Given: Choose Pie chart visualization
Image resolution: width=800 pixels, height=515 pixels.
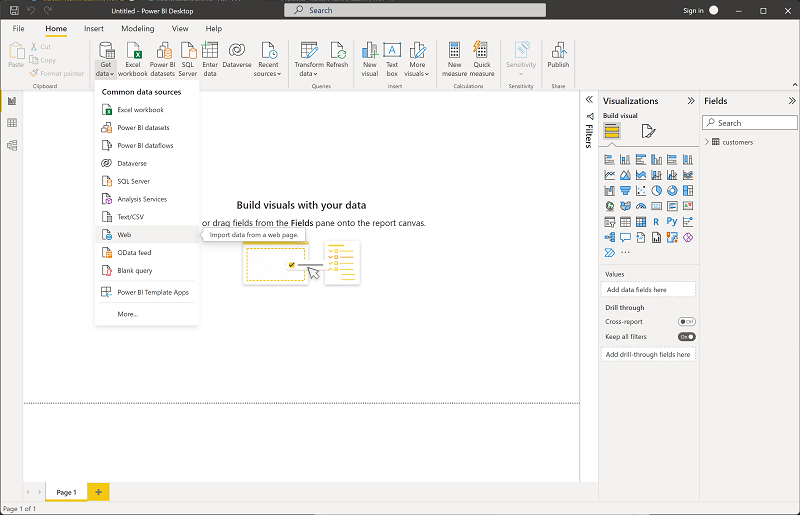Looking at the screenshot, I should coord(657,190).
